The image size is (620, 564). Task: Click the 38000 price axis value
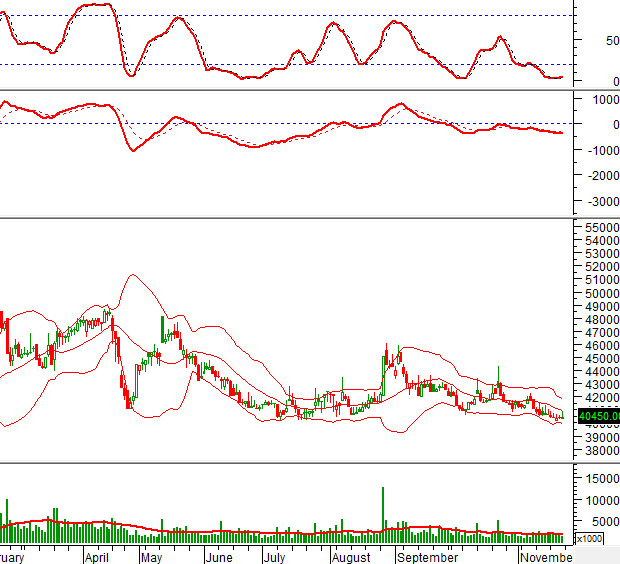pyautogui.click(x=598, y=450)
